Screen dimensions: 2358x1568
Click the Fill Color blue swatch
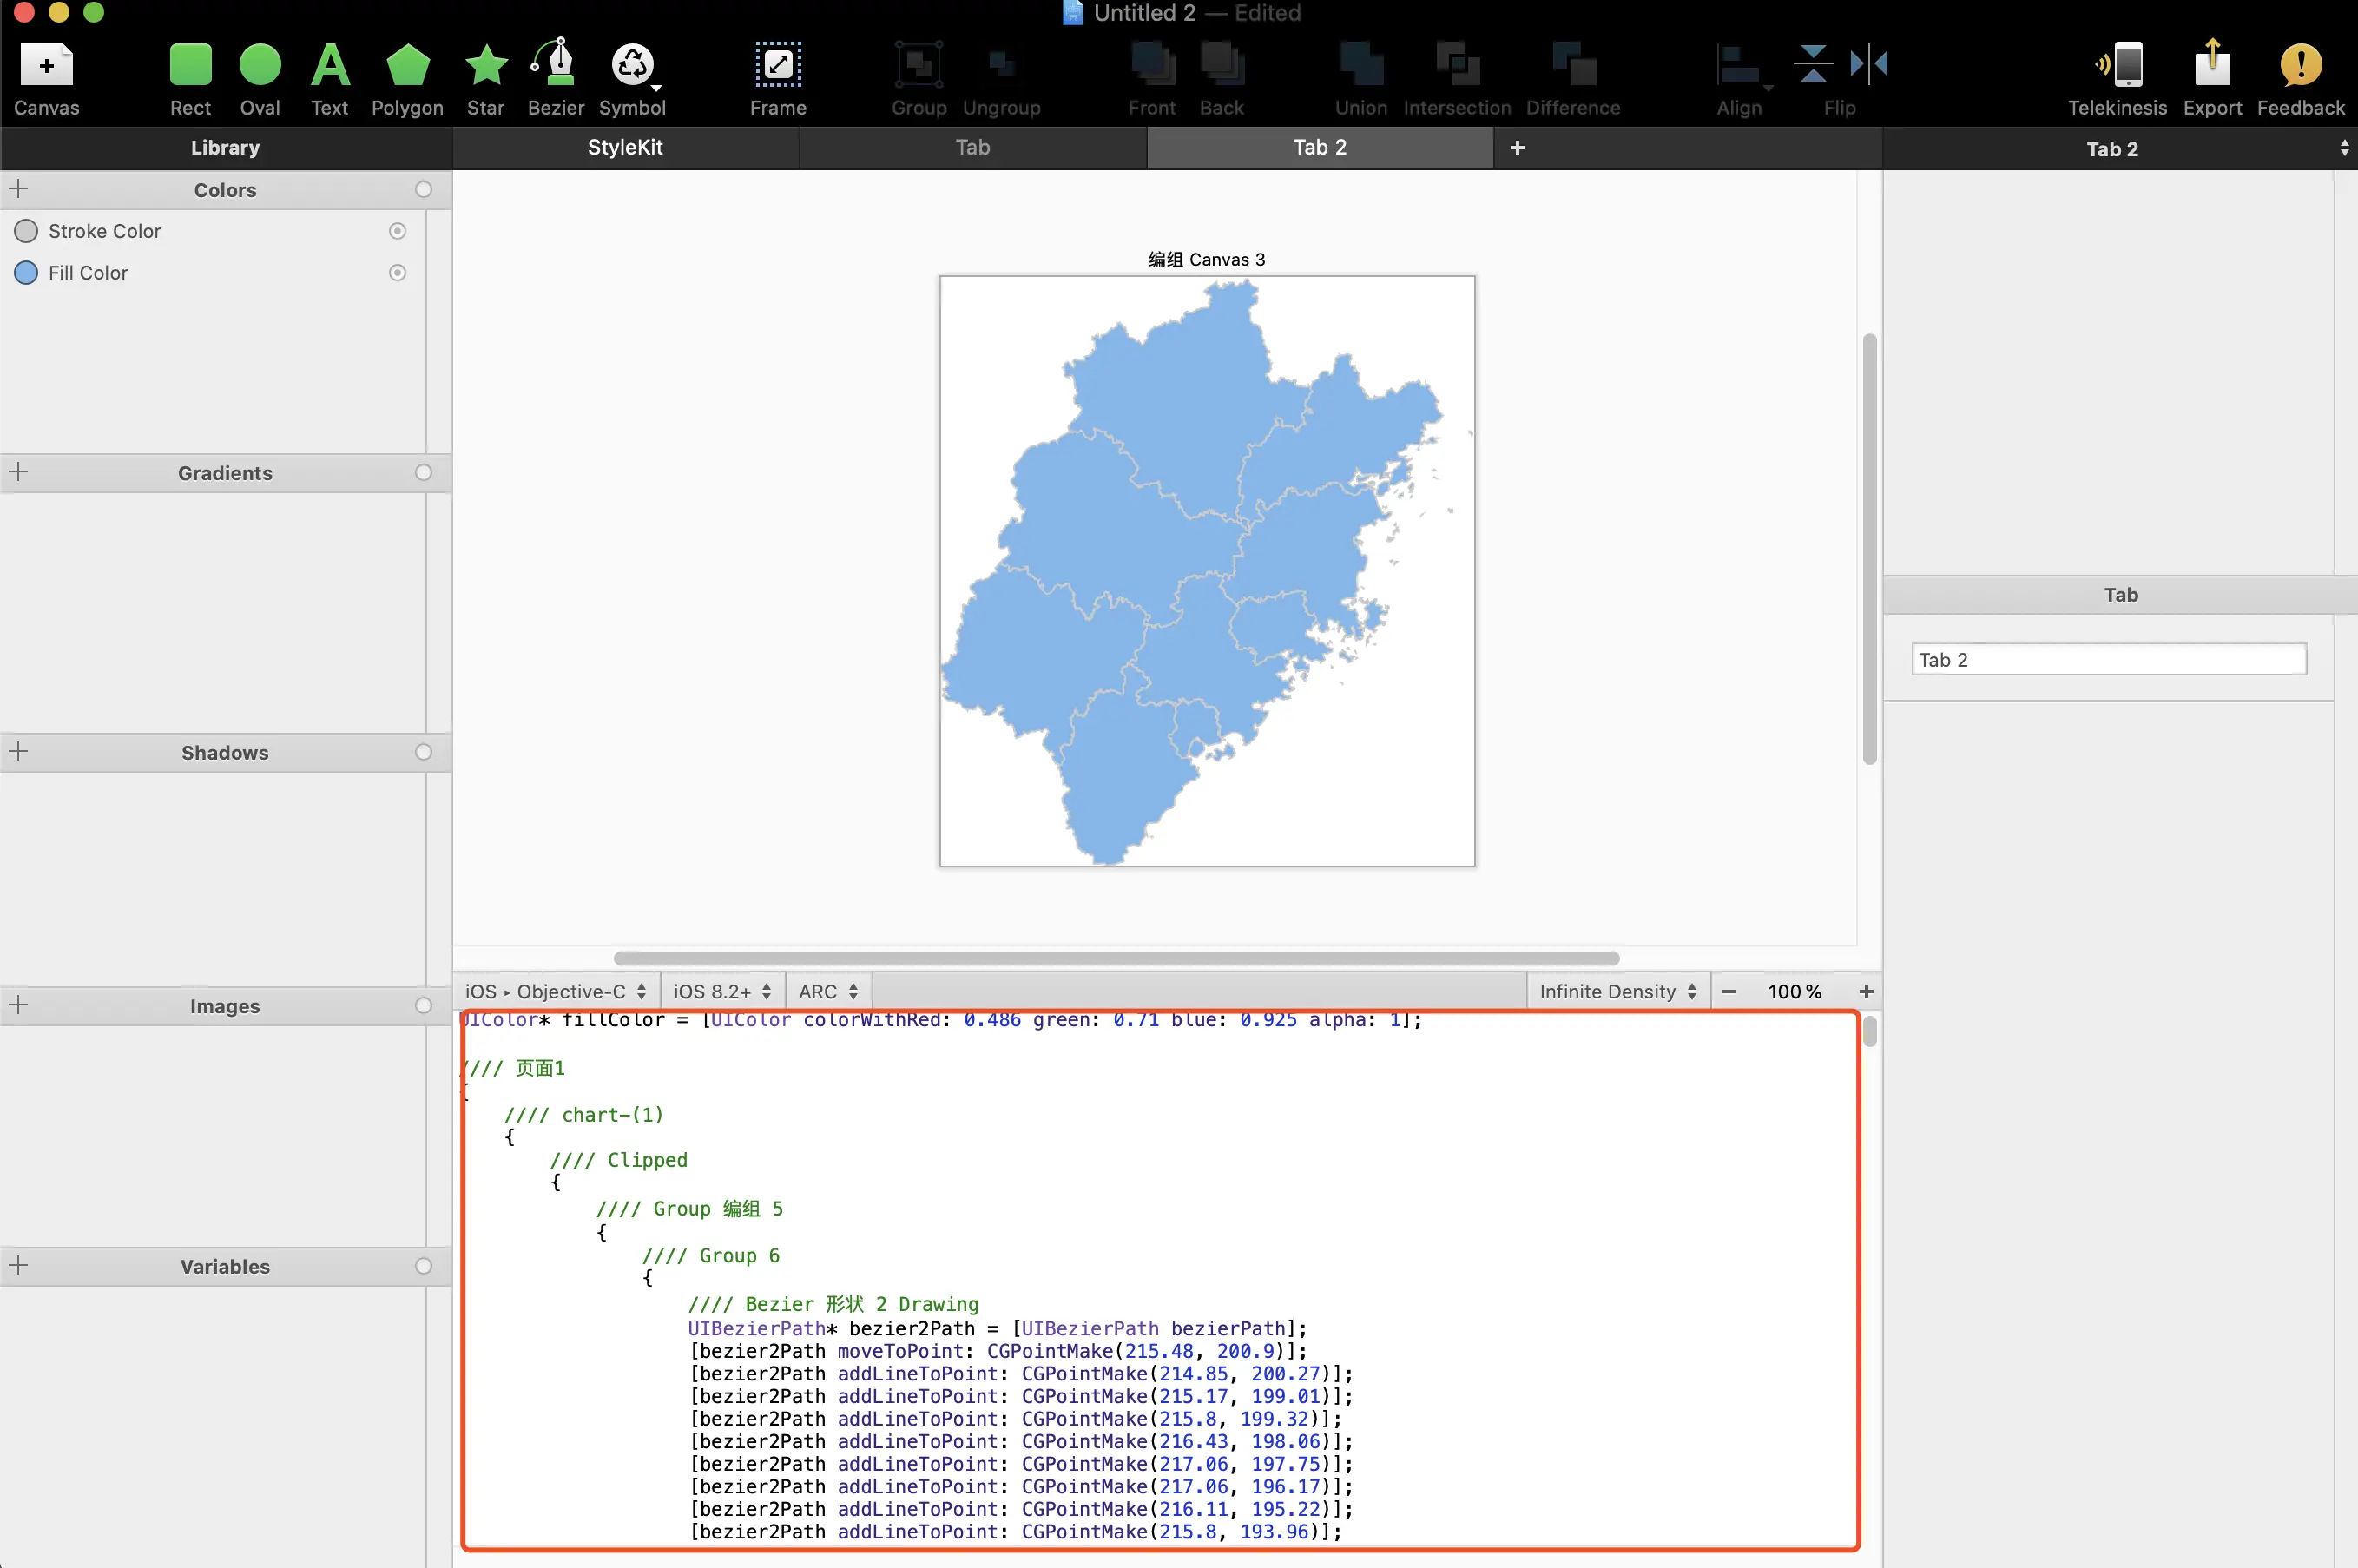[26, 273]
